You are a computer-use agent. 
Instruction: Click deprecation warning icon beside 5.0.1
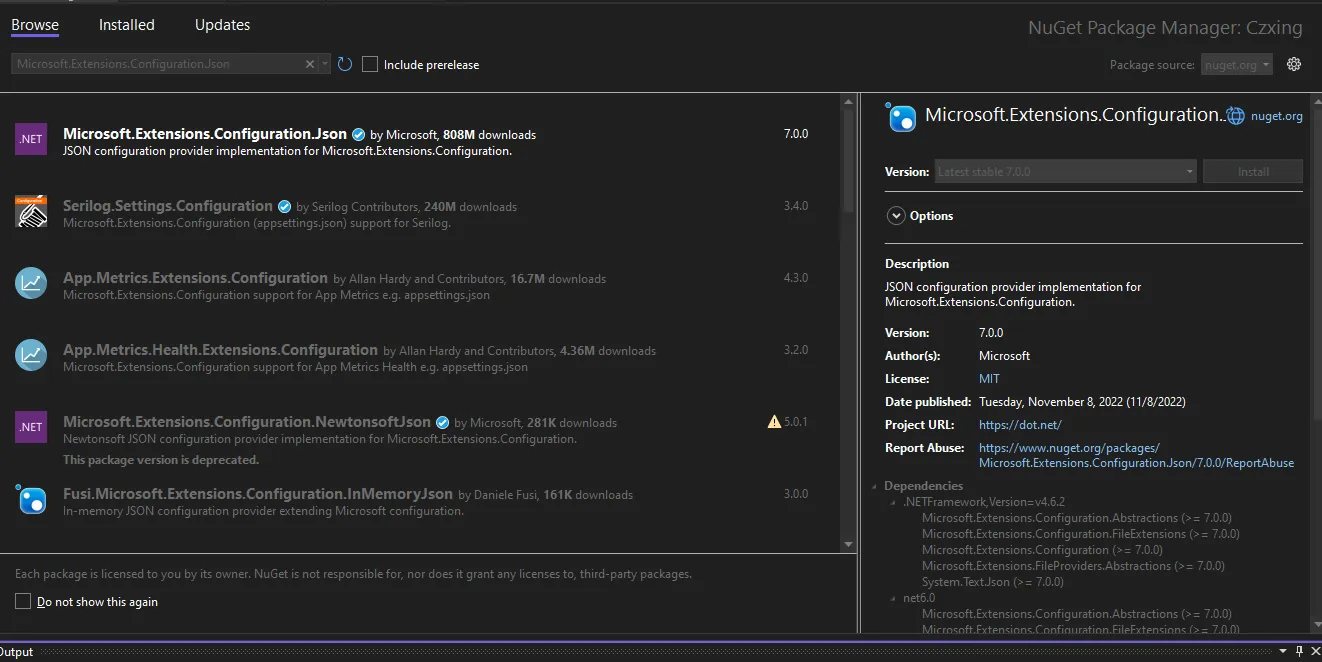coord(774,422)
